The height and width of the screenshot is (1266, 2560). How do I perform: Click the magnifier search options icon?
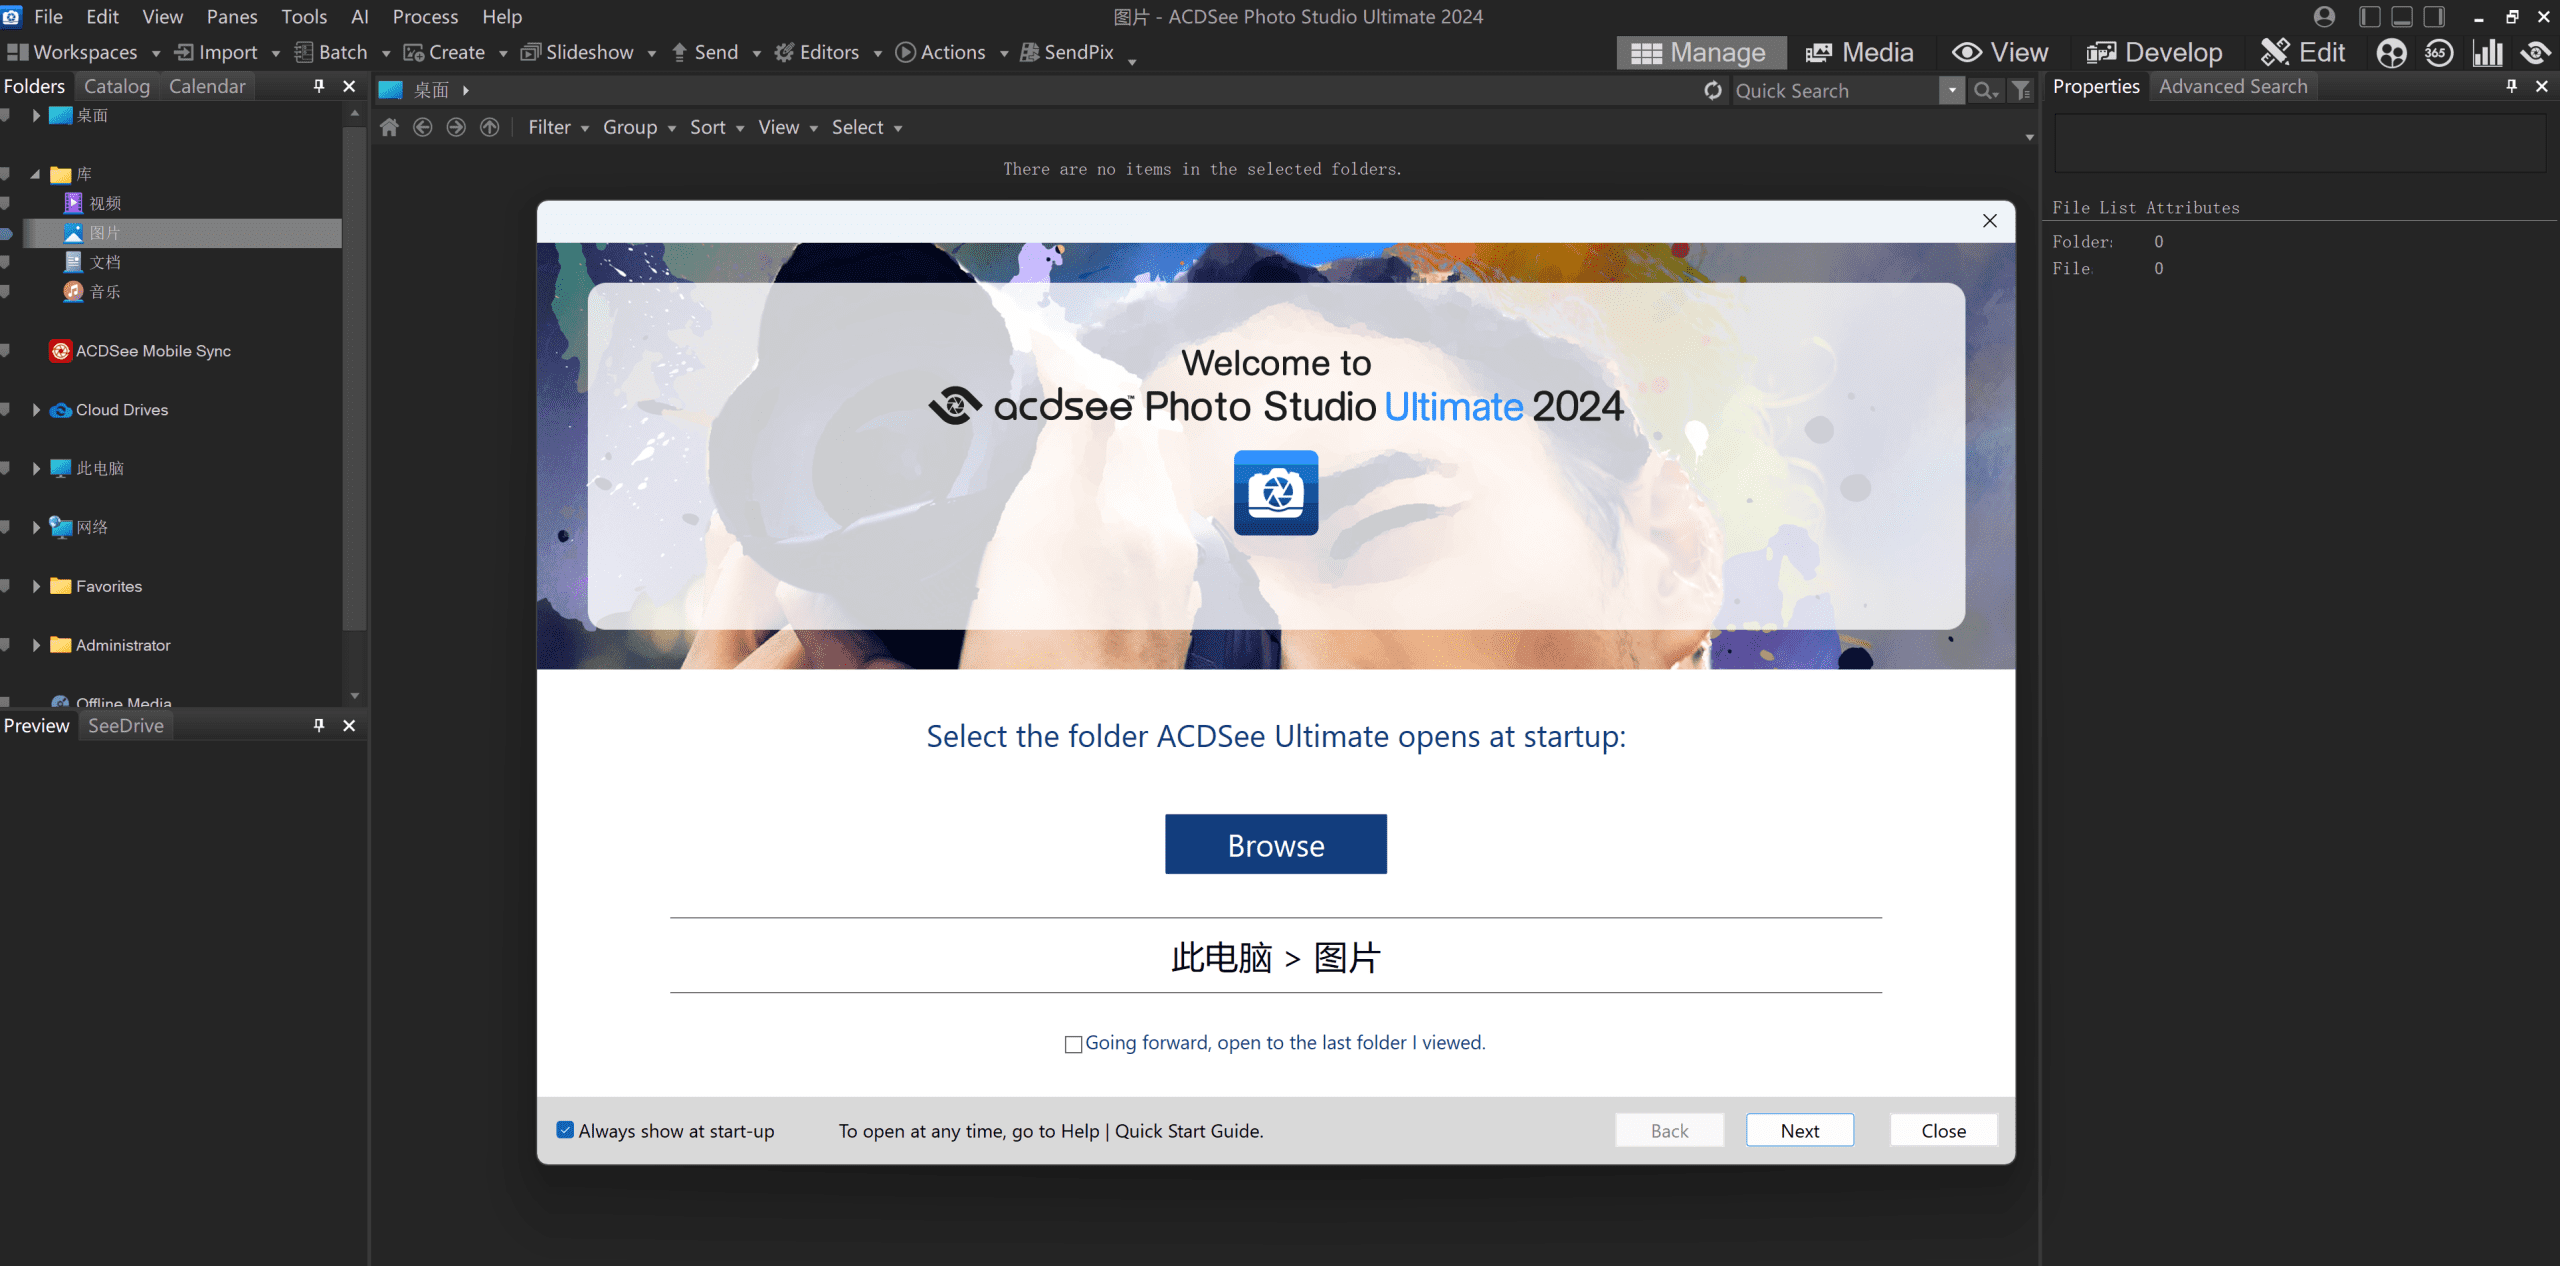tap(1985, 91)
